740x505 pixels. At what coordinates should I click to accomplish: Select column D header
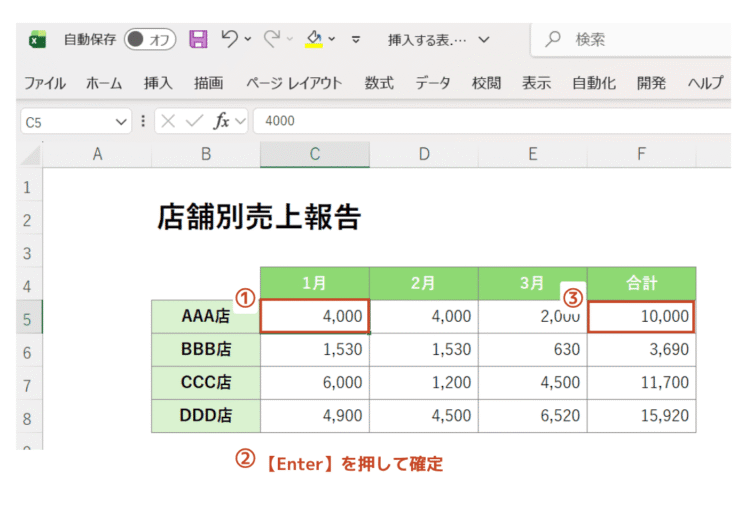click(x=424, y=154)
